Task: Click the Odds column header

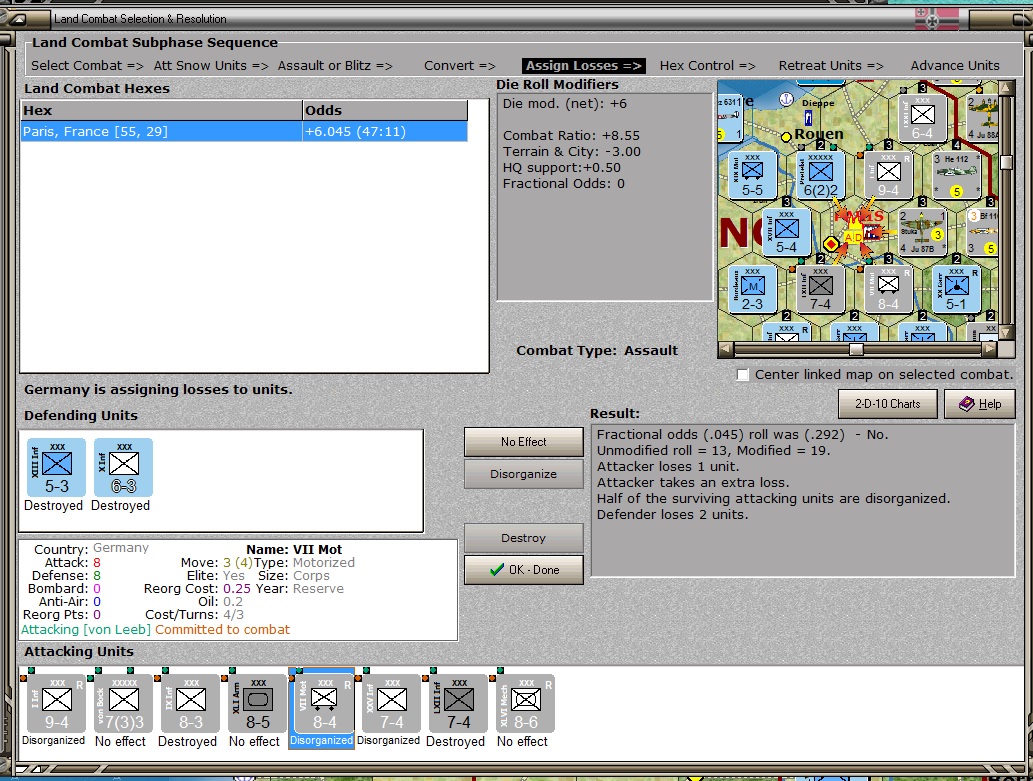Action: (x=385, y=111)
